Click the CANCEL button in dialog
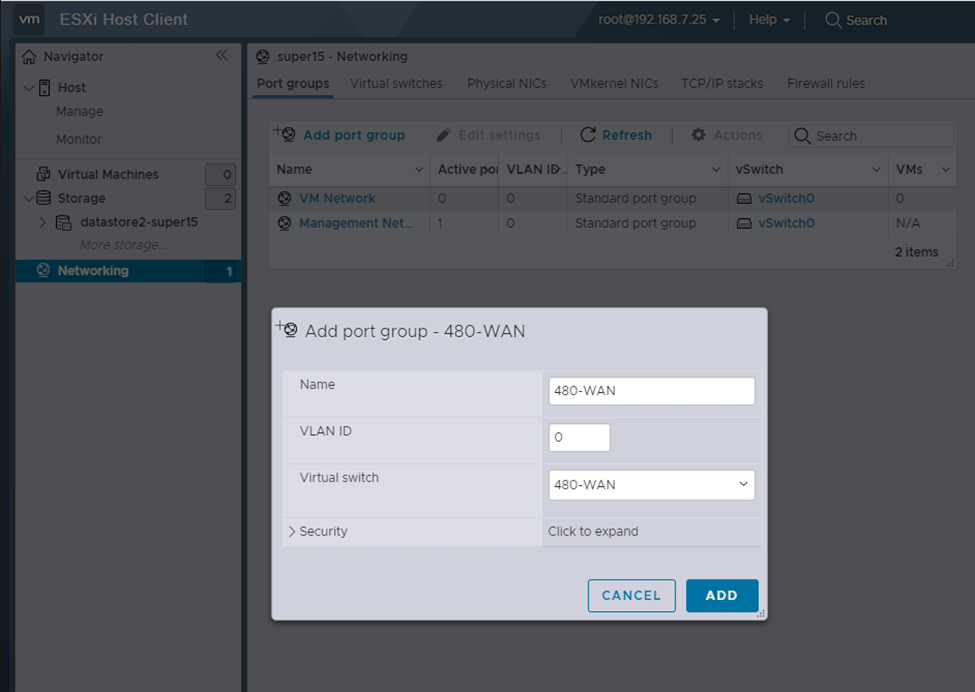The height and width of the screenshot is (692, 975). point(632,596)
